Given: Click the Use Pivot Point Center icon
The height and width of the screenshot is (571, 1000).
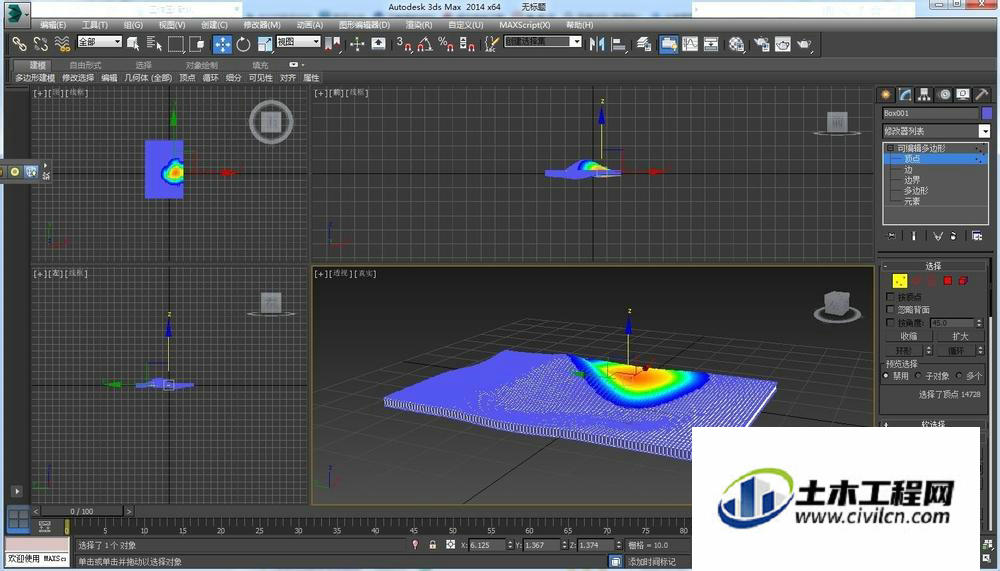Looking at the screenshot, I should 332,44.
